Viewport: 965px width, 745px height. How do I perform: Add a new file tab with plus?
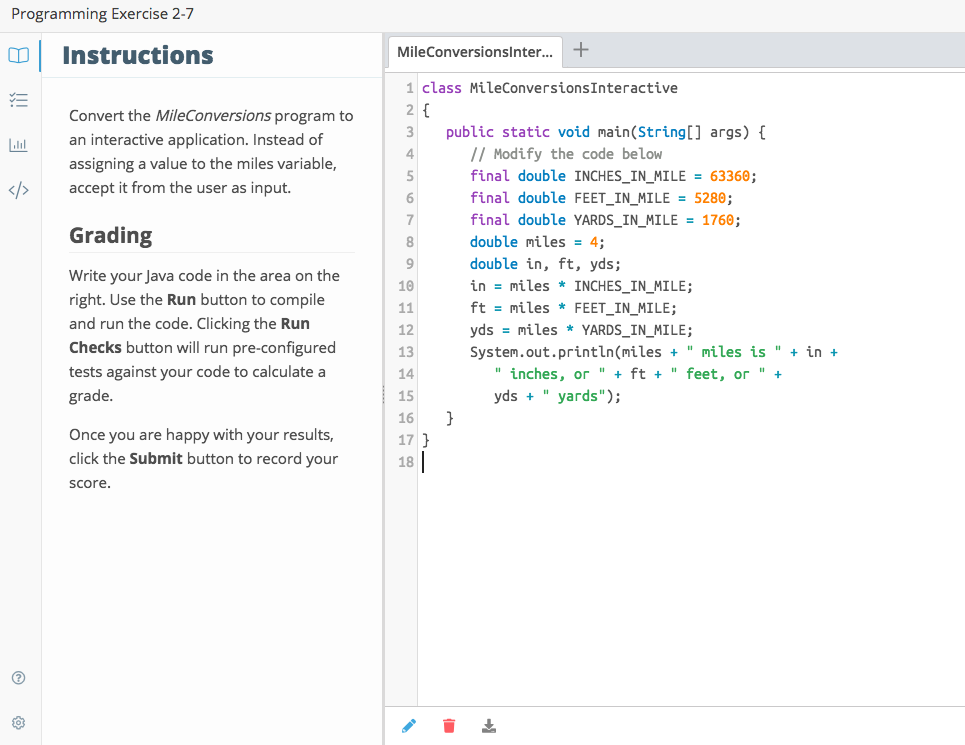point(580,50)
